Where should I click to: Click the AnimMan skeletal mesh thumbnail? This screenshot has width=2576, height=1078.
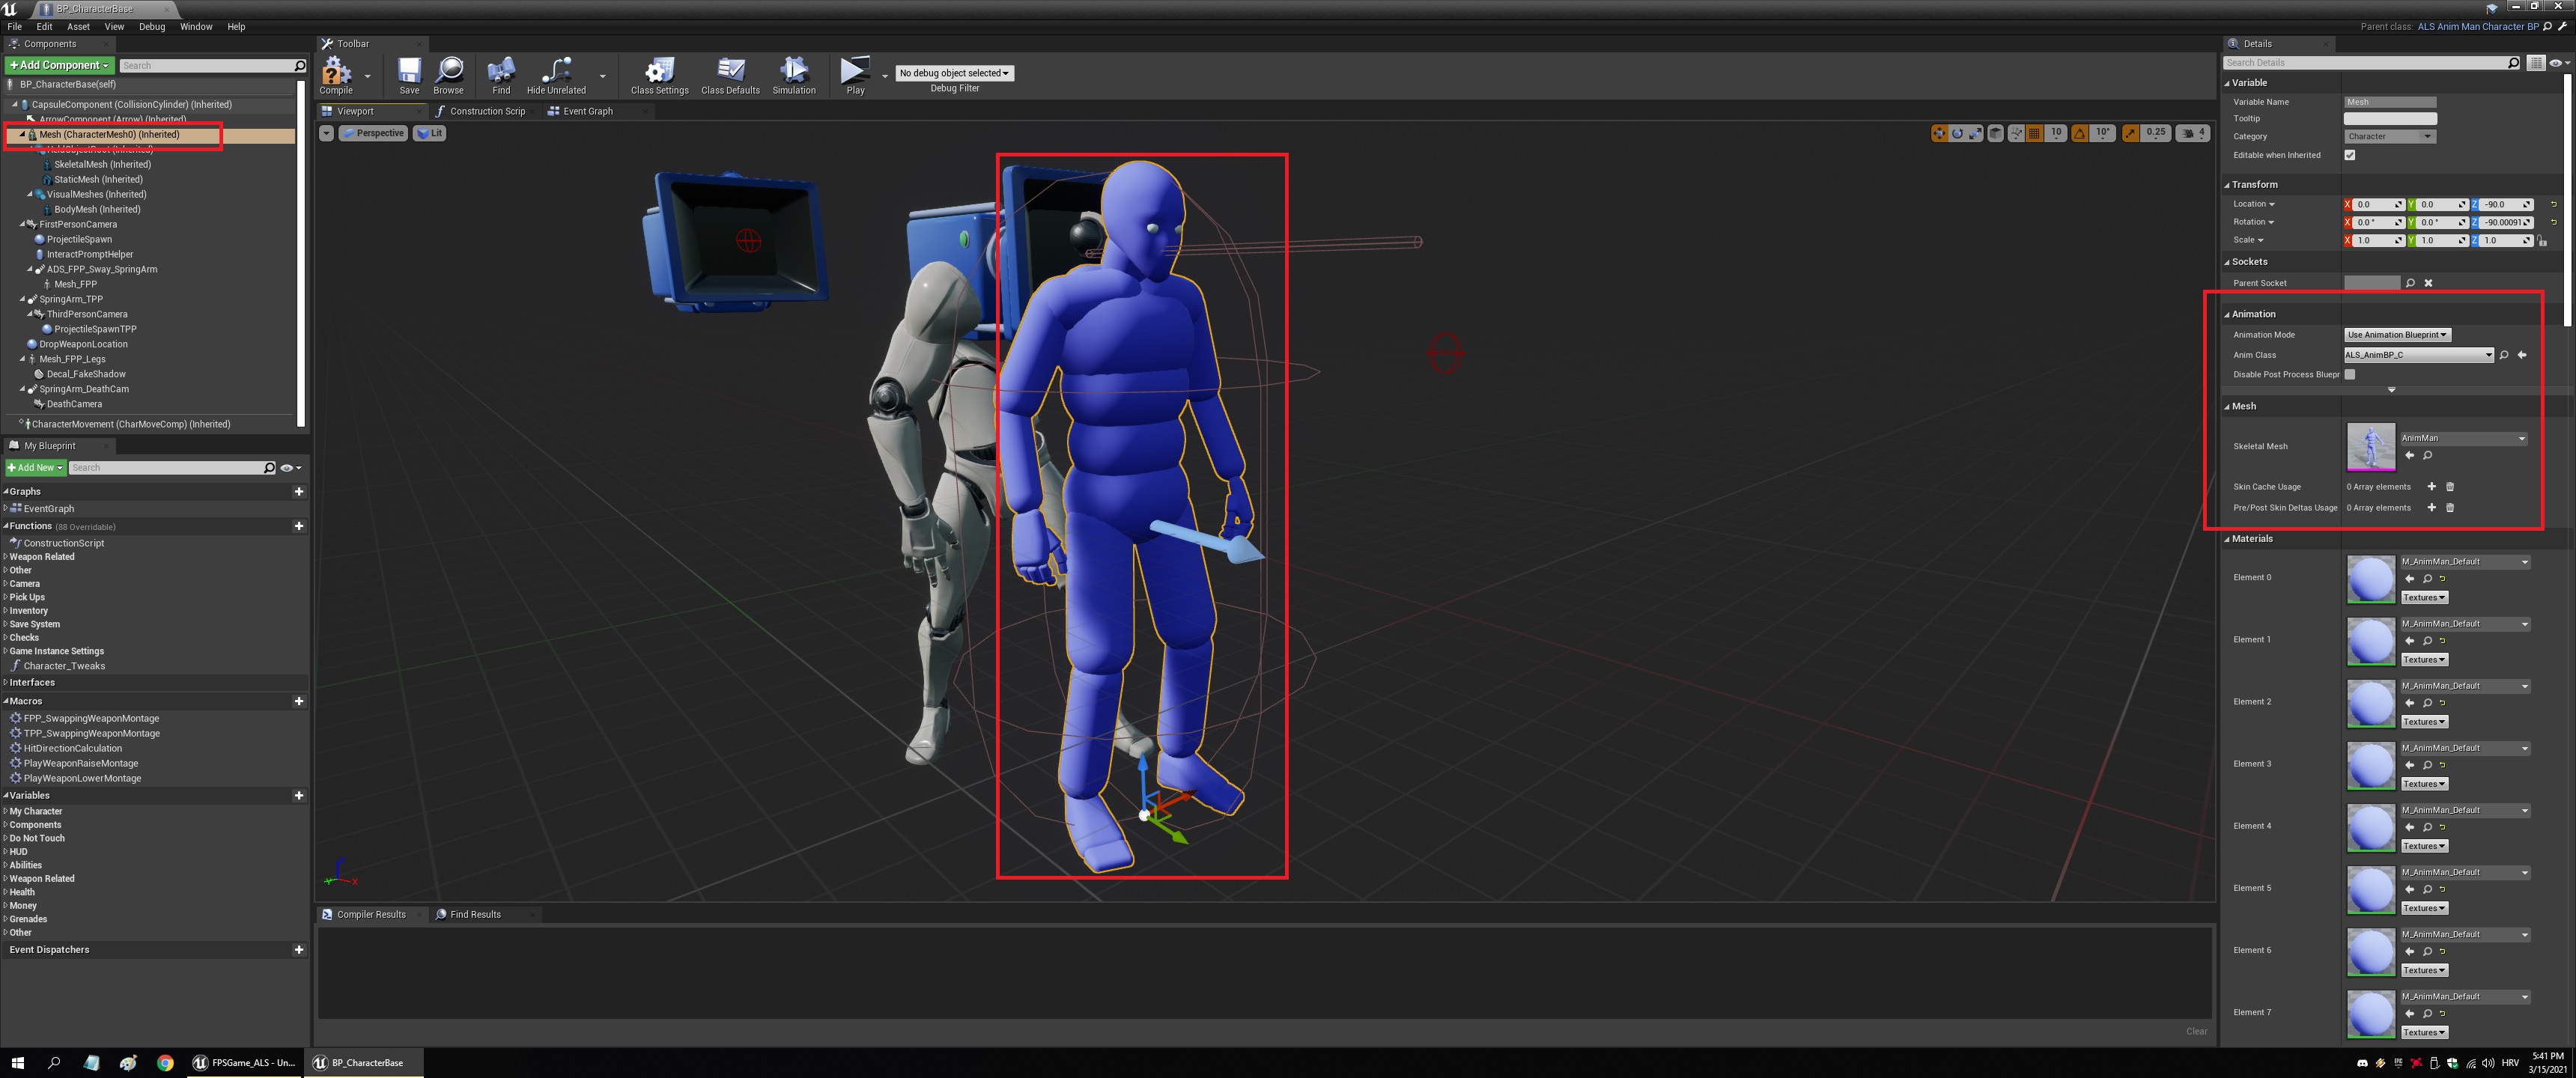2370,447
